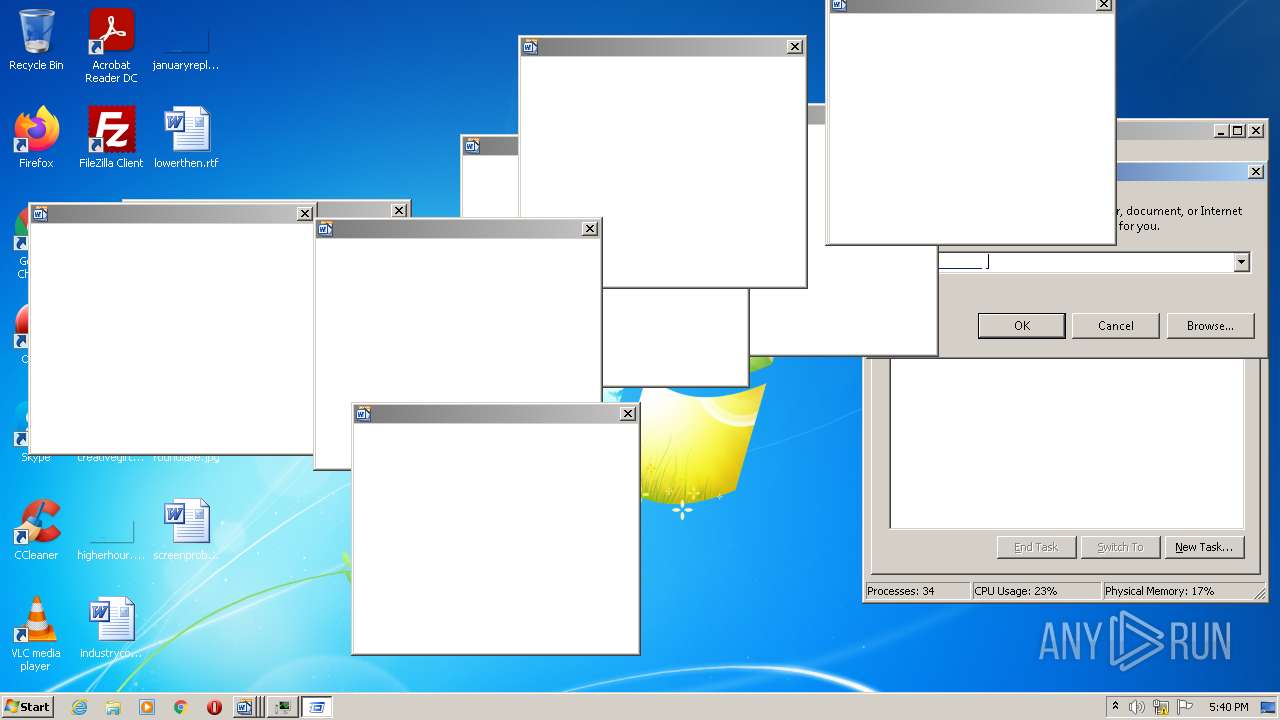Click the CPU Usage: 23% status text

pyautogui.click(x=1015, y=591)
